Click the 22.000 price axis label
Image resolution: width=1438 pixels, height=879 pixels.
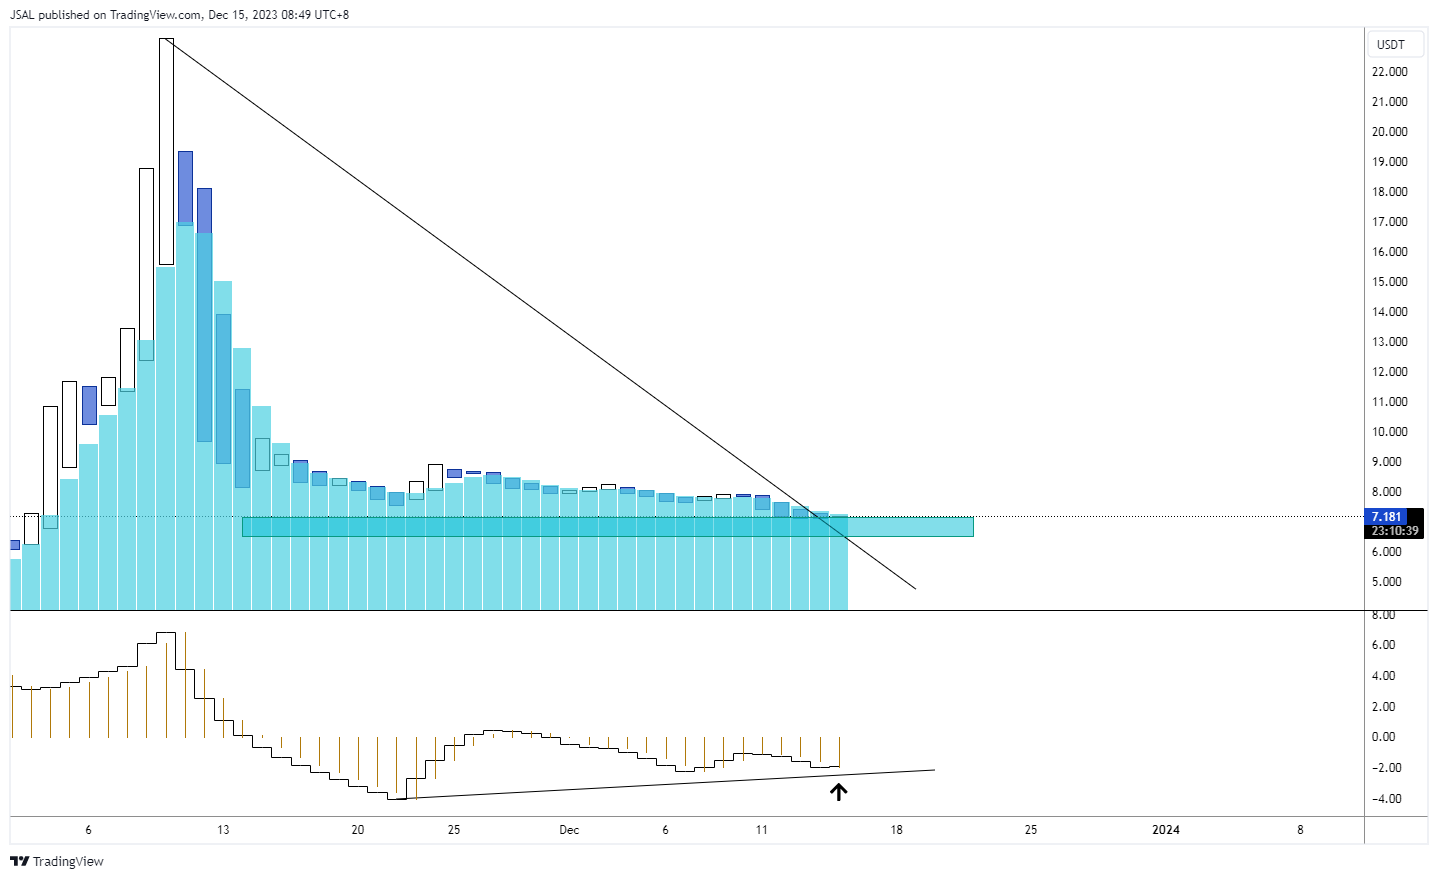1390,72
